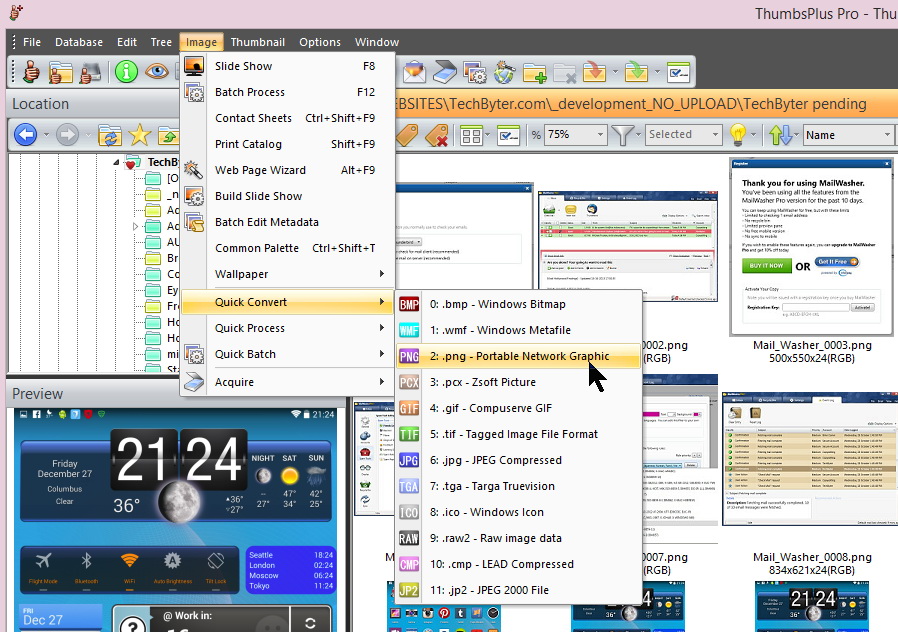This screenshot has height=632, width=898.
Task: Click the BMP format icon
Action: [409, 304]
